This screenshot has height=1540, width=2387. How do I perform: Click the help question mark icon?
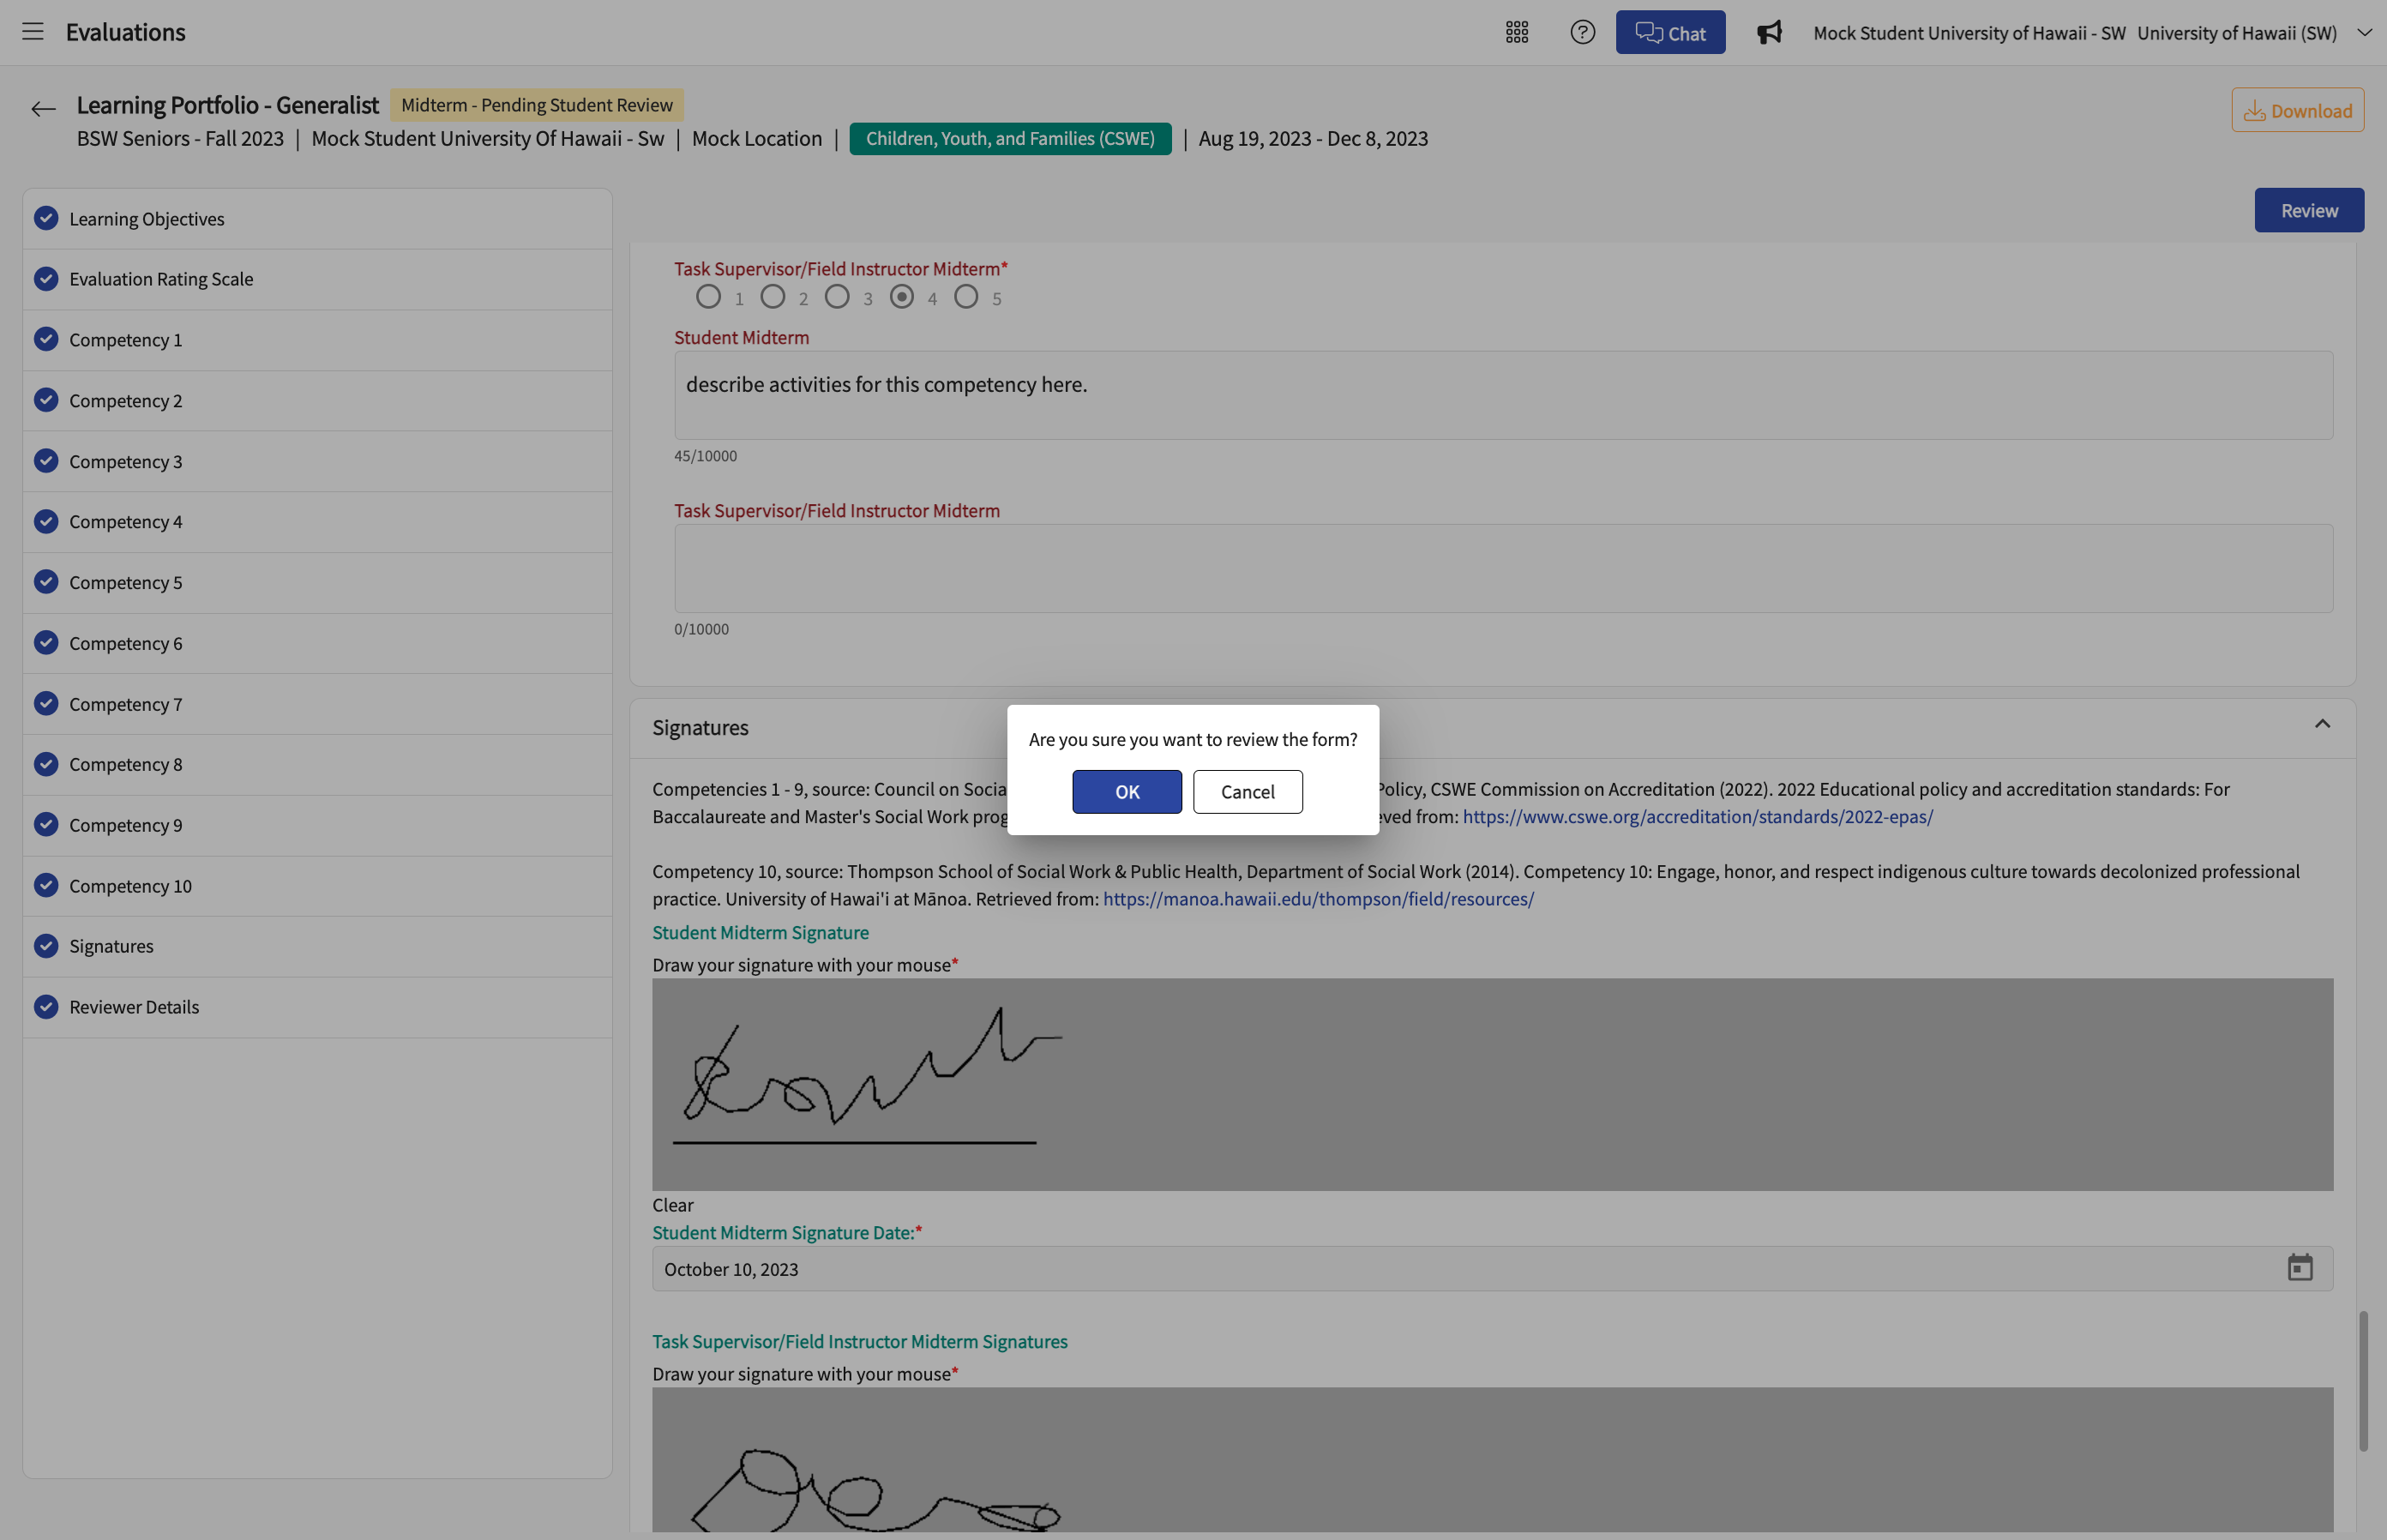click(1582, 32)
